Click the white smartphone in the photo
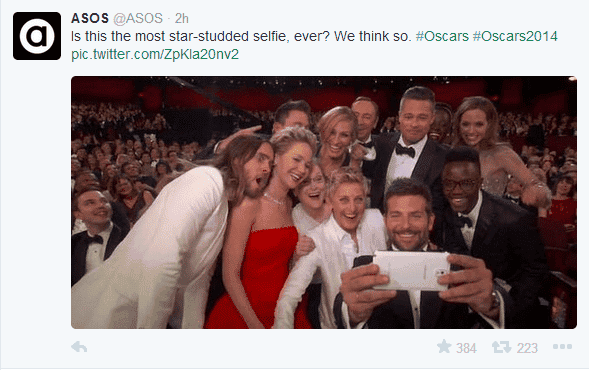589x370 pixels. click(411, 270)
